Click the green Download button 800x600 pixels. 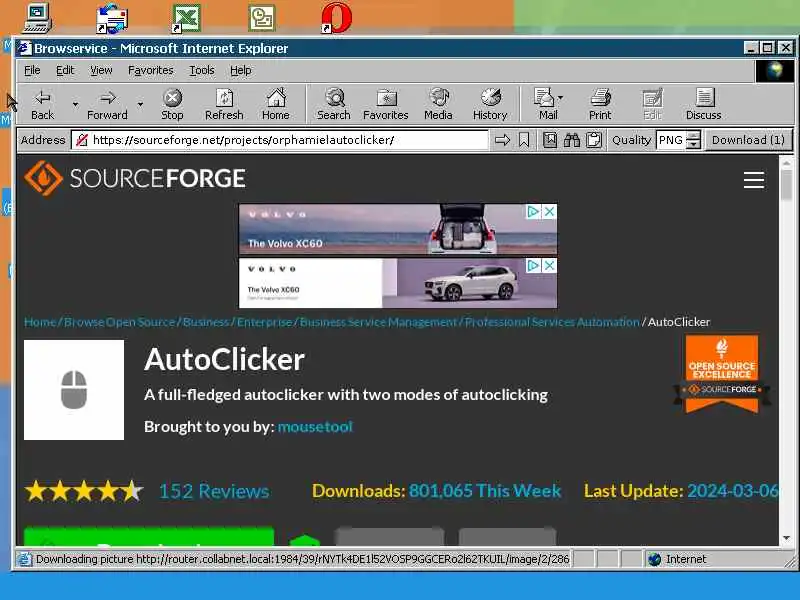[x=148, y=536]
